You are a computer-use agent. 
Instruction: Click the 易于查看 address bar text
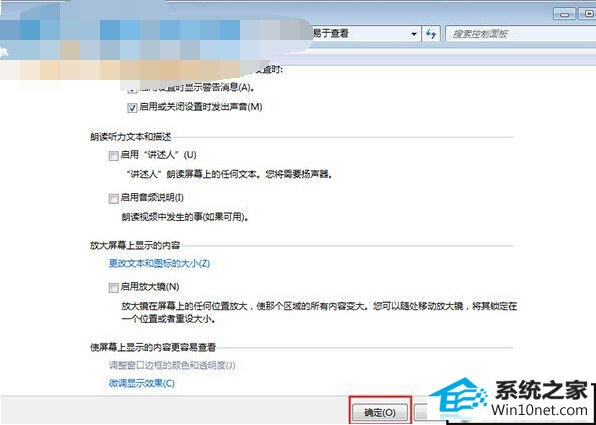[330, 34]
